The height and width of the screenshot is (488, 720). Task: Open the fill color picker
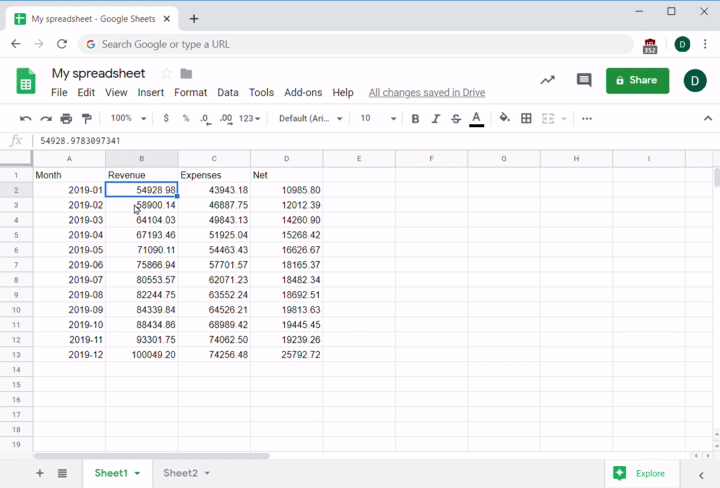pyautogui.click(x=504, y=118)
